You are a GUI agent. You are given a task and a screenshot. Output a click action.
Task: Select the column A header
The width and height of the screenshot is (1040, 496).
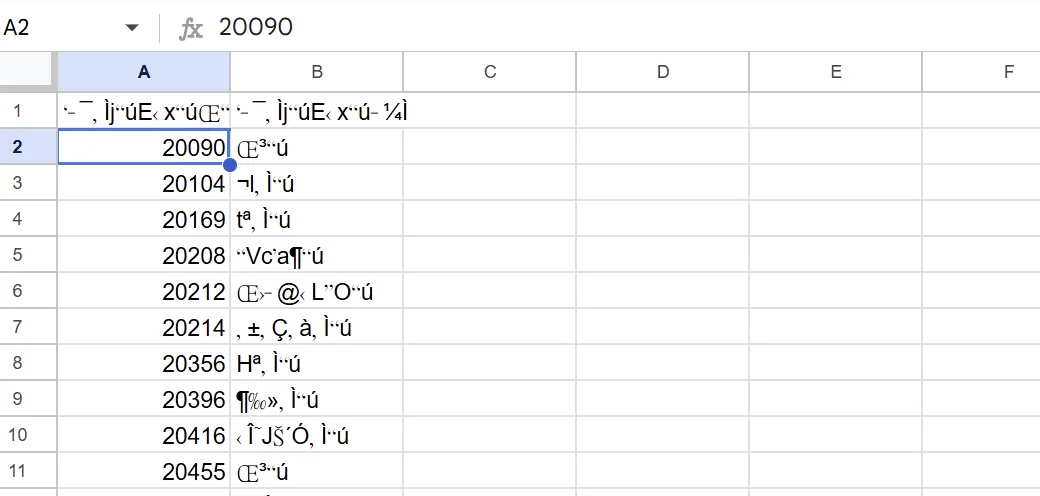pos(144,71)
